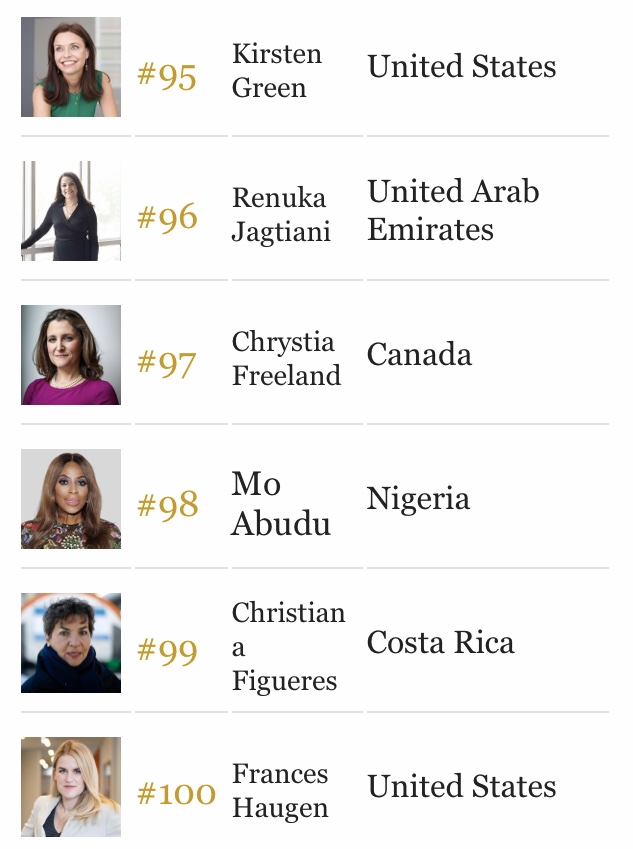Click the Kirsten Green name link
Screen dimensions: 633x849
click(x=277, y=70)
